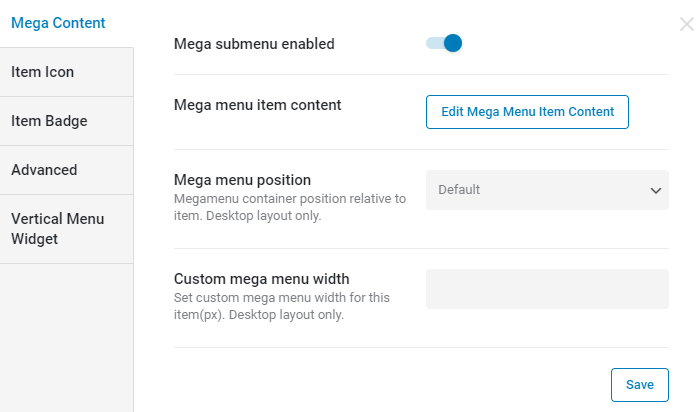Open the Item Badge tab
The image size is (700, 412).
tap(67, 121)
